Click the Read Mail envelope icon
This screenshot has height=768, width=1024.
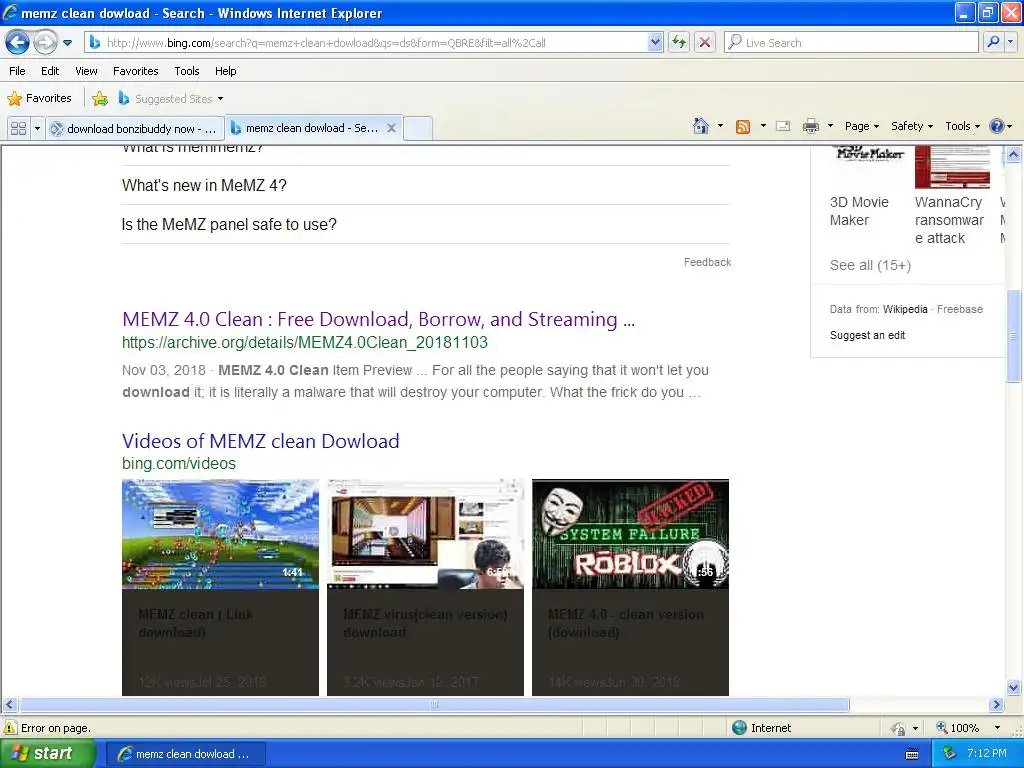click(x=783, y=127)
